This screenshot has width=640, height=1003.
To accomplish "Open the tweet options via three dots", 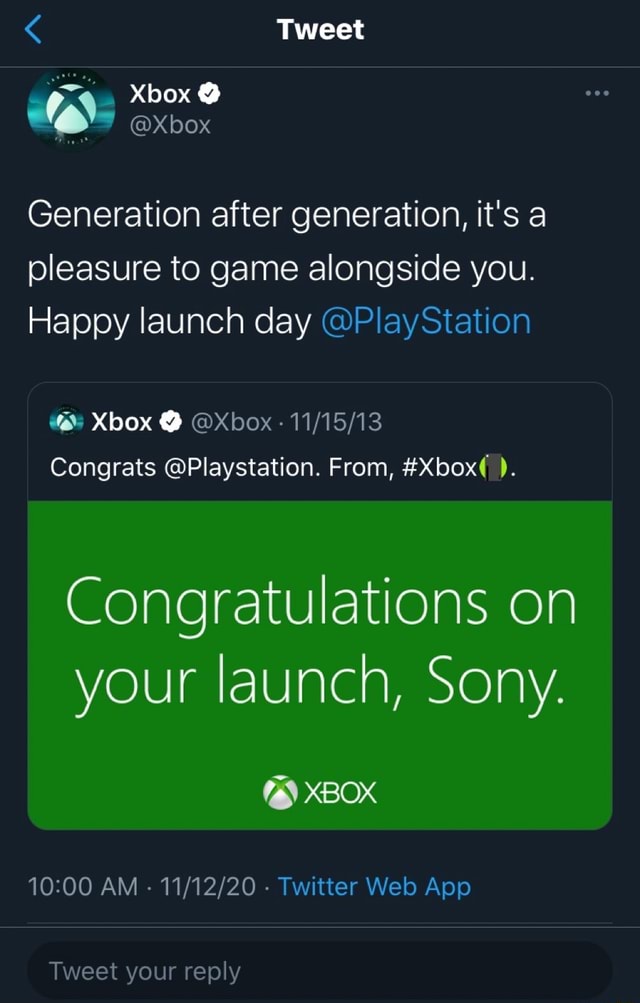I will (x=597, y=93).
